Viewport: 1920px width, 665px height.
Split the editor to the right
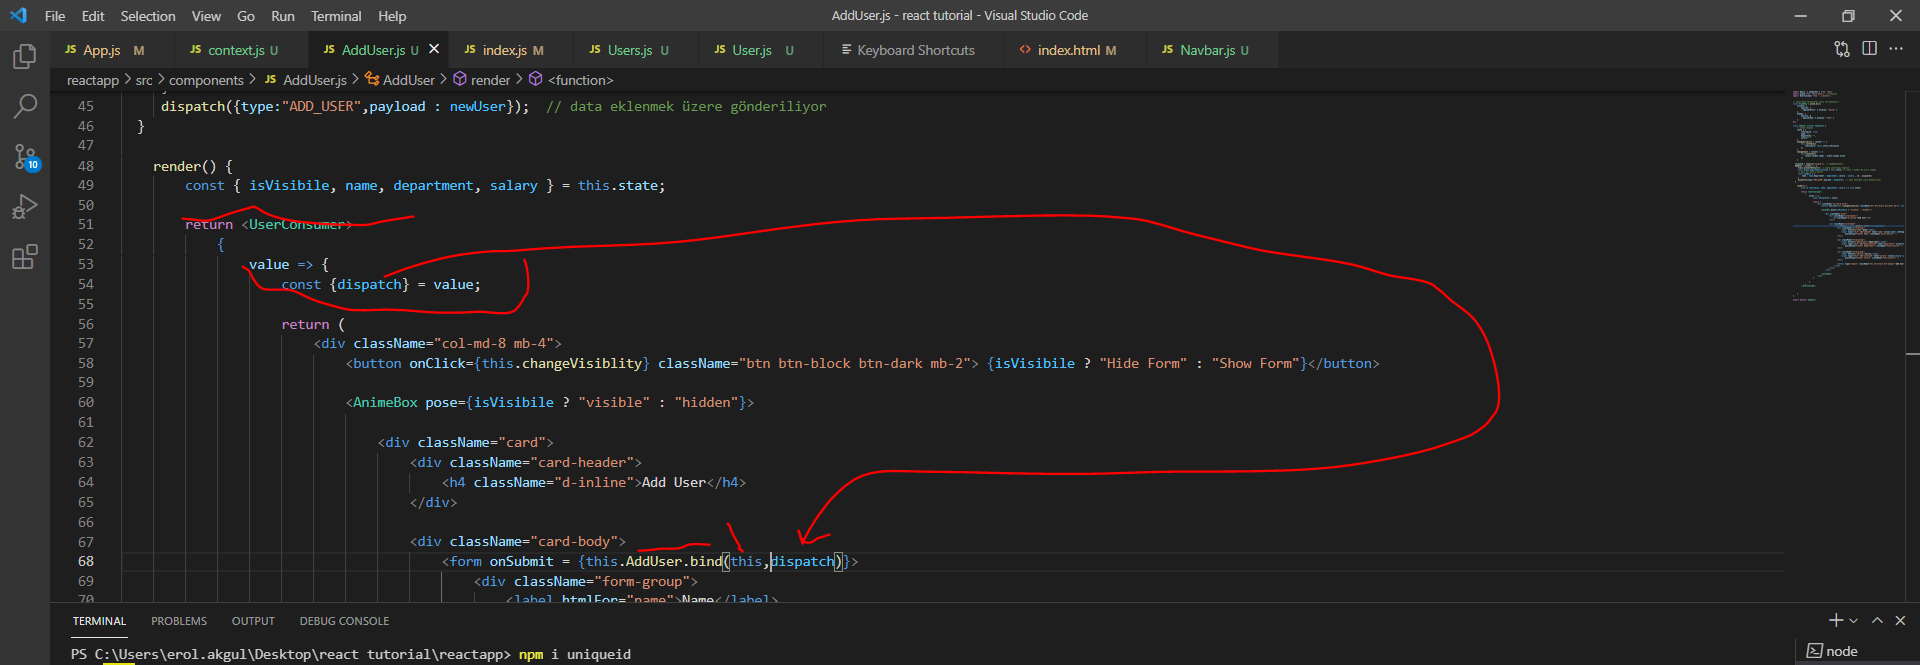(1869, 49)
